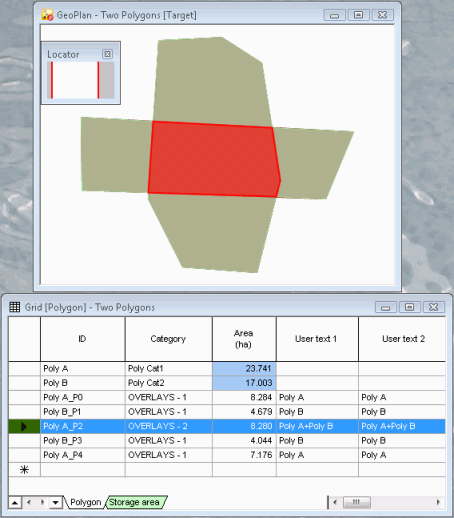Go to previous tab arrow
This screenshot has width=454, height=518.
(29, 502)
